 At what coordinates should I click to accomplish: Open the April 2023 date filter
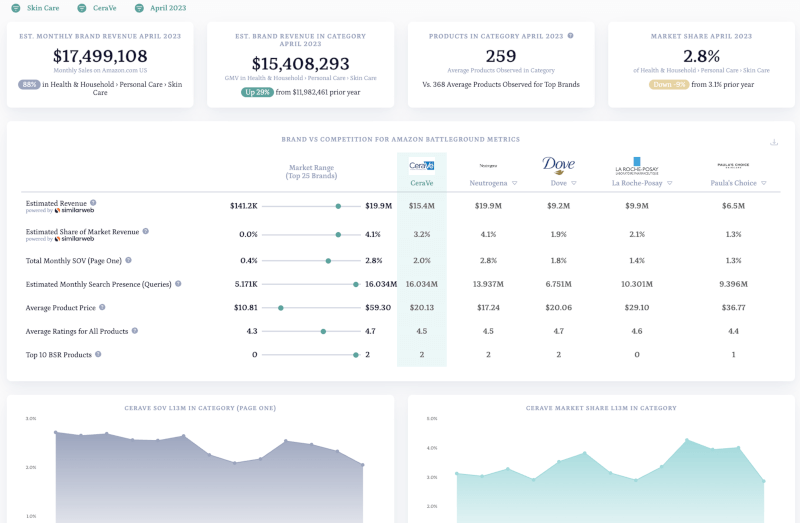point(160,7)
